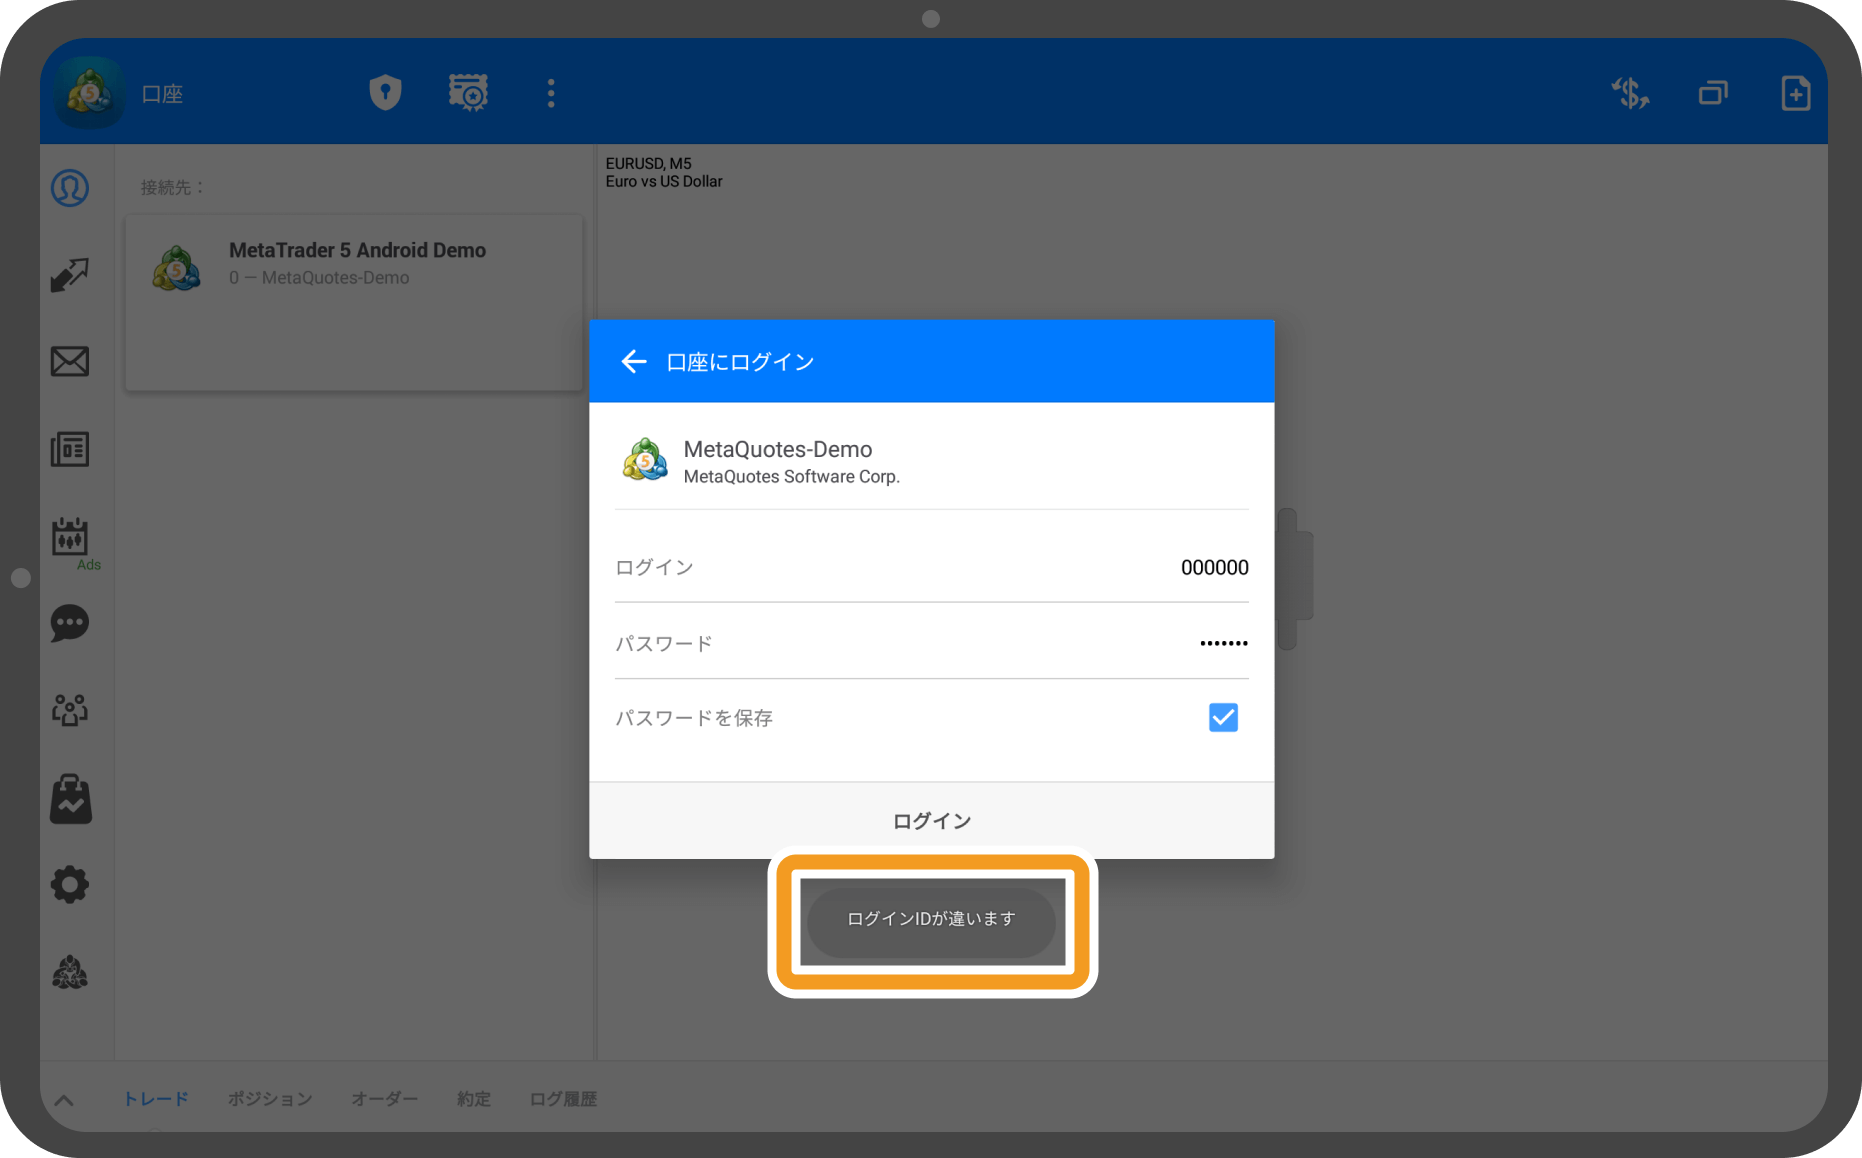1862x1158 pixels.
Task: Click the add new account icon
Action: (1795, 93)
